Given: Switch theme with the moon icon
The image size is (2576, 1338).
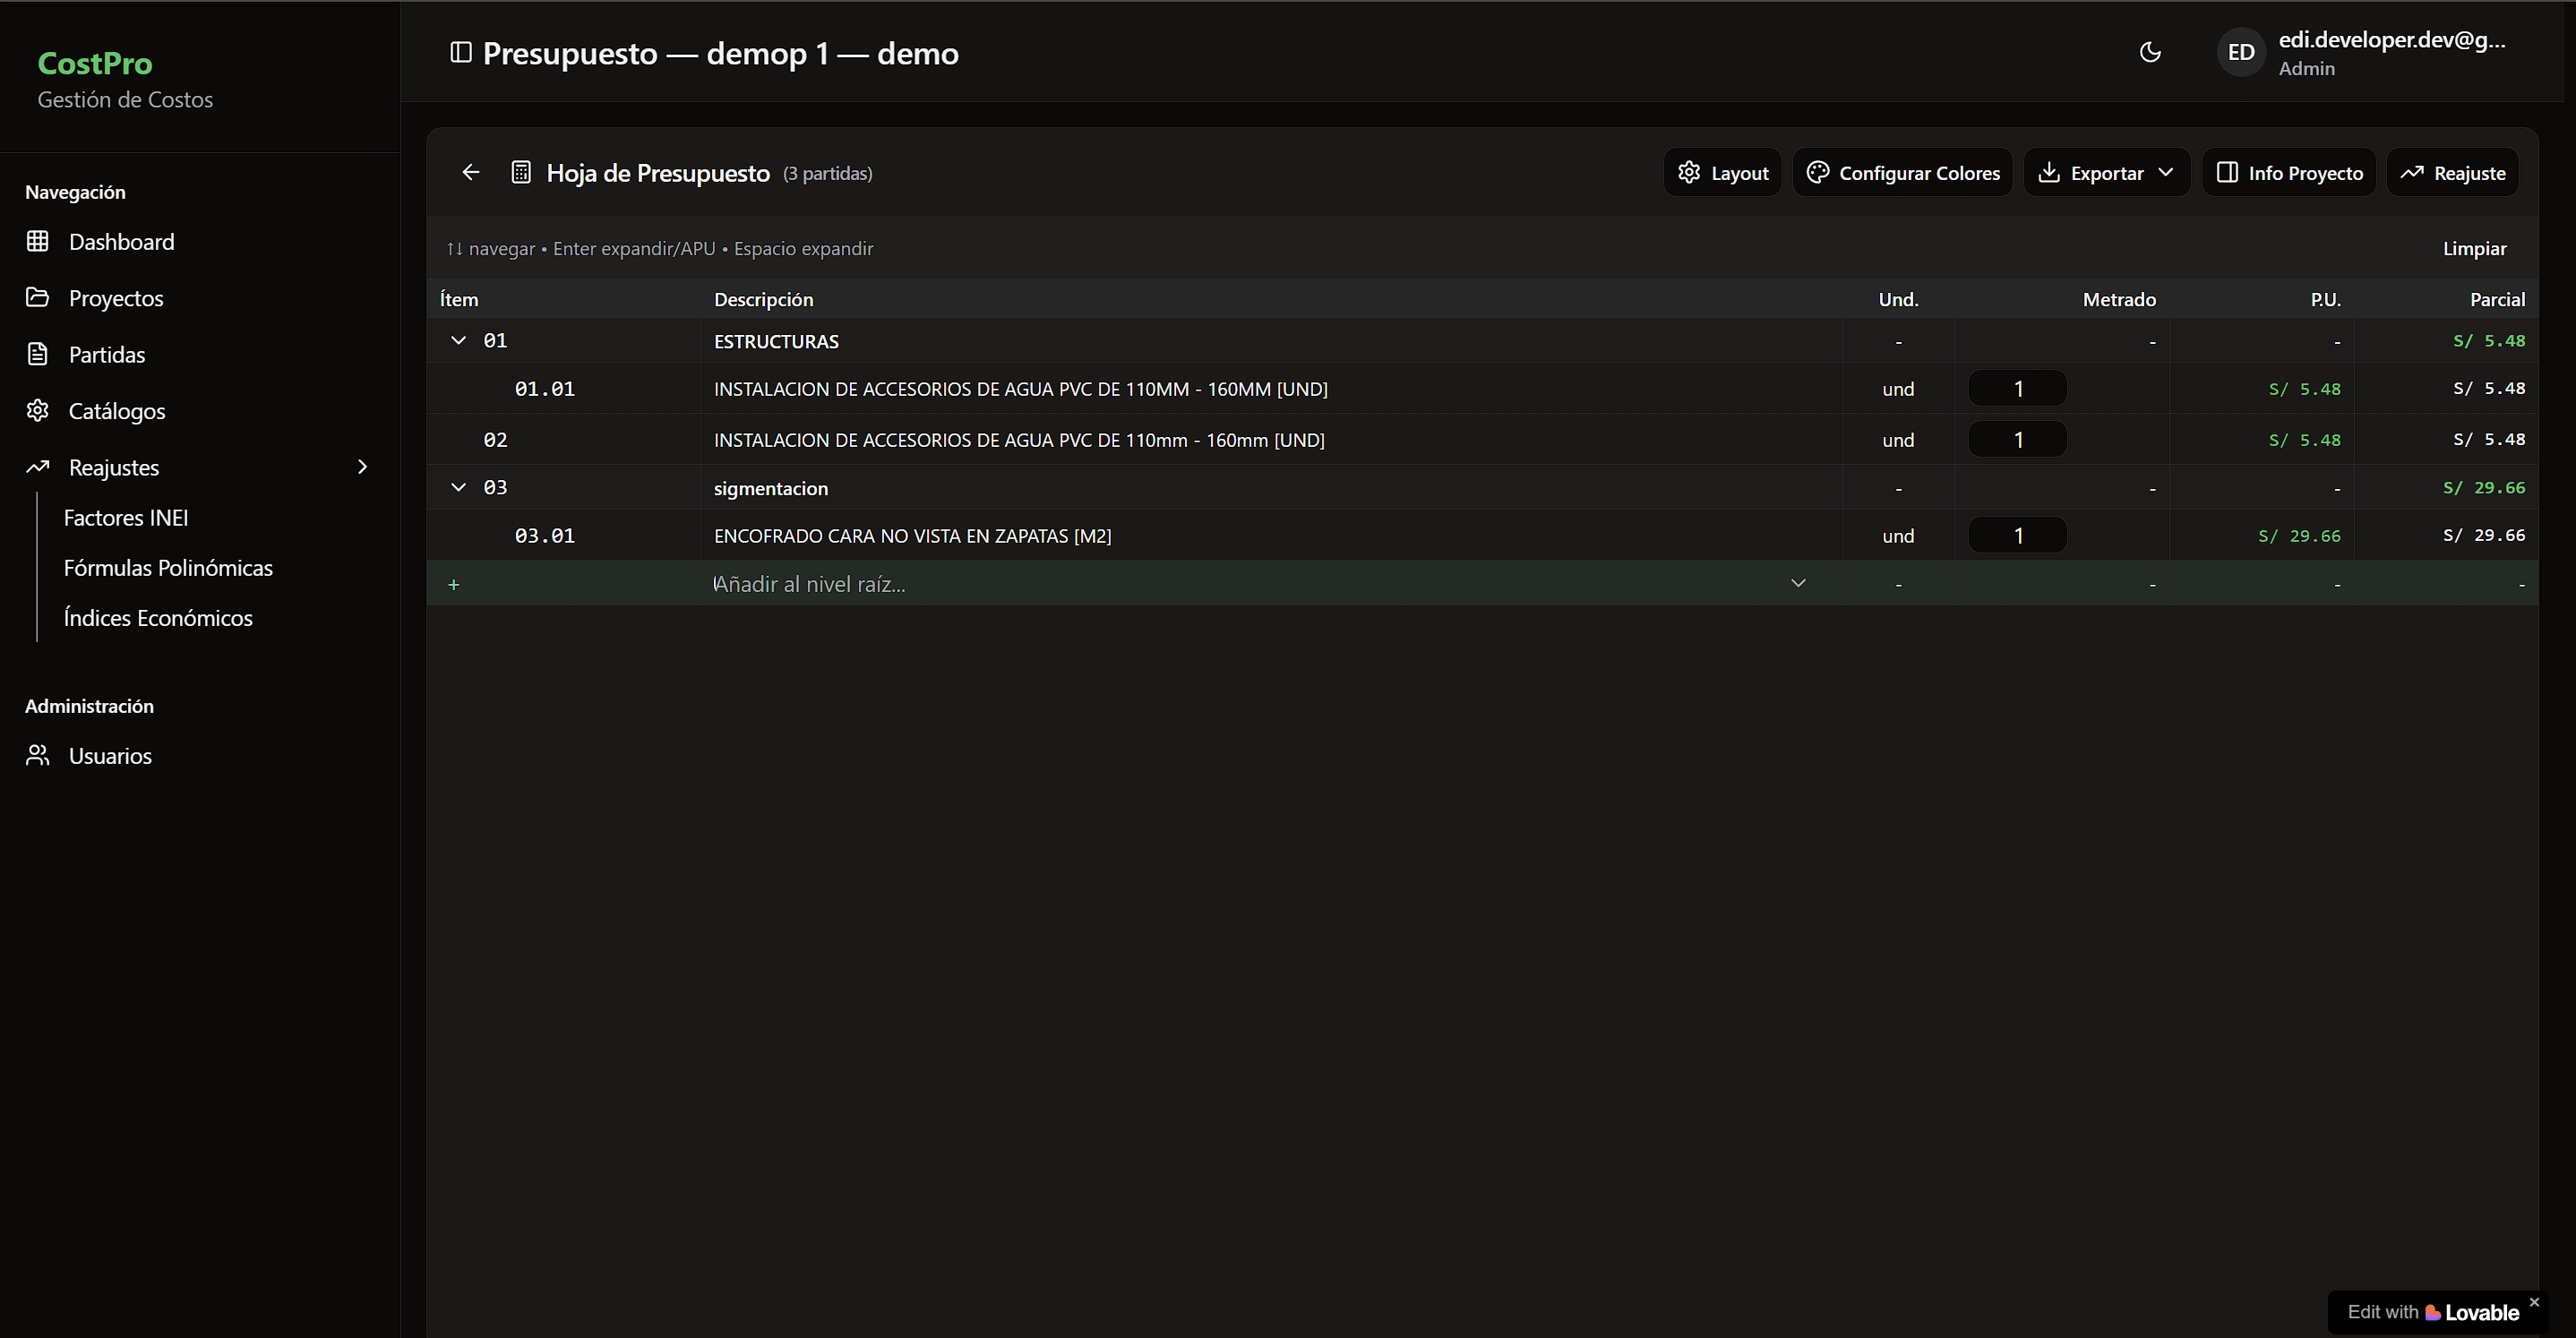Looking at the screenshot, I should 2150,52.
